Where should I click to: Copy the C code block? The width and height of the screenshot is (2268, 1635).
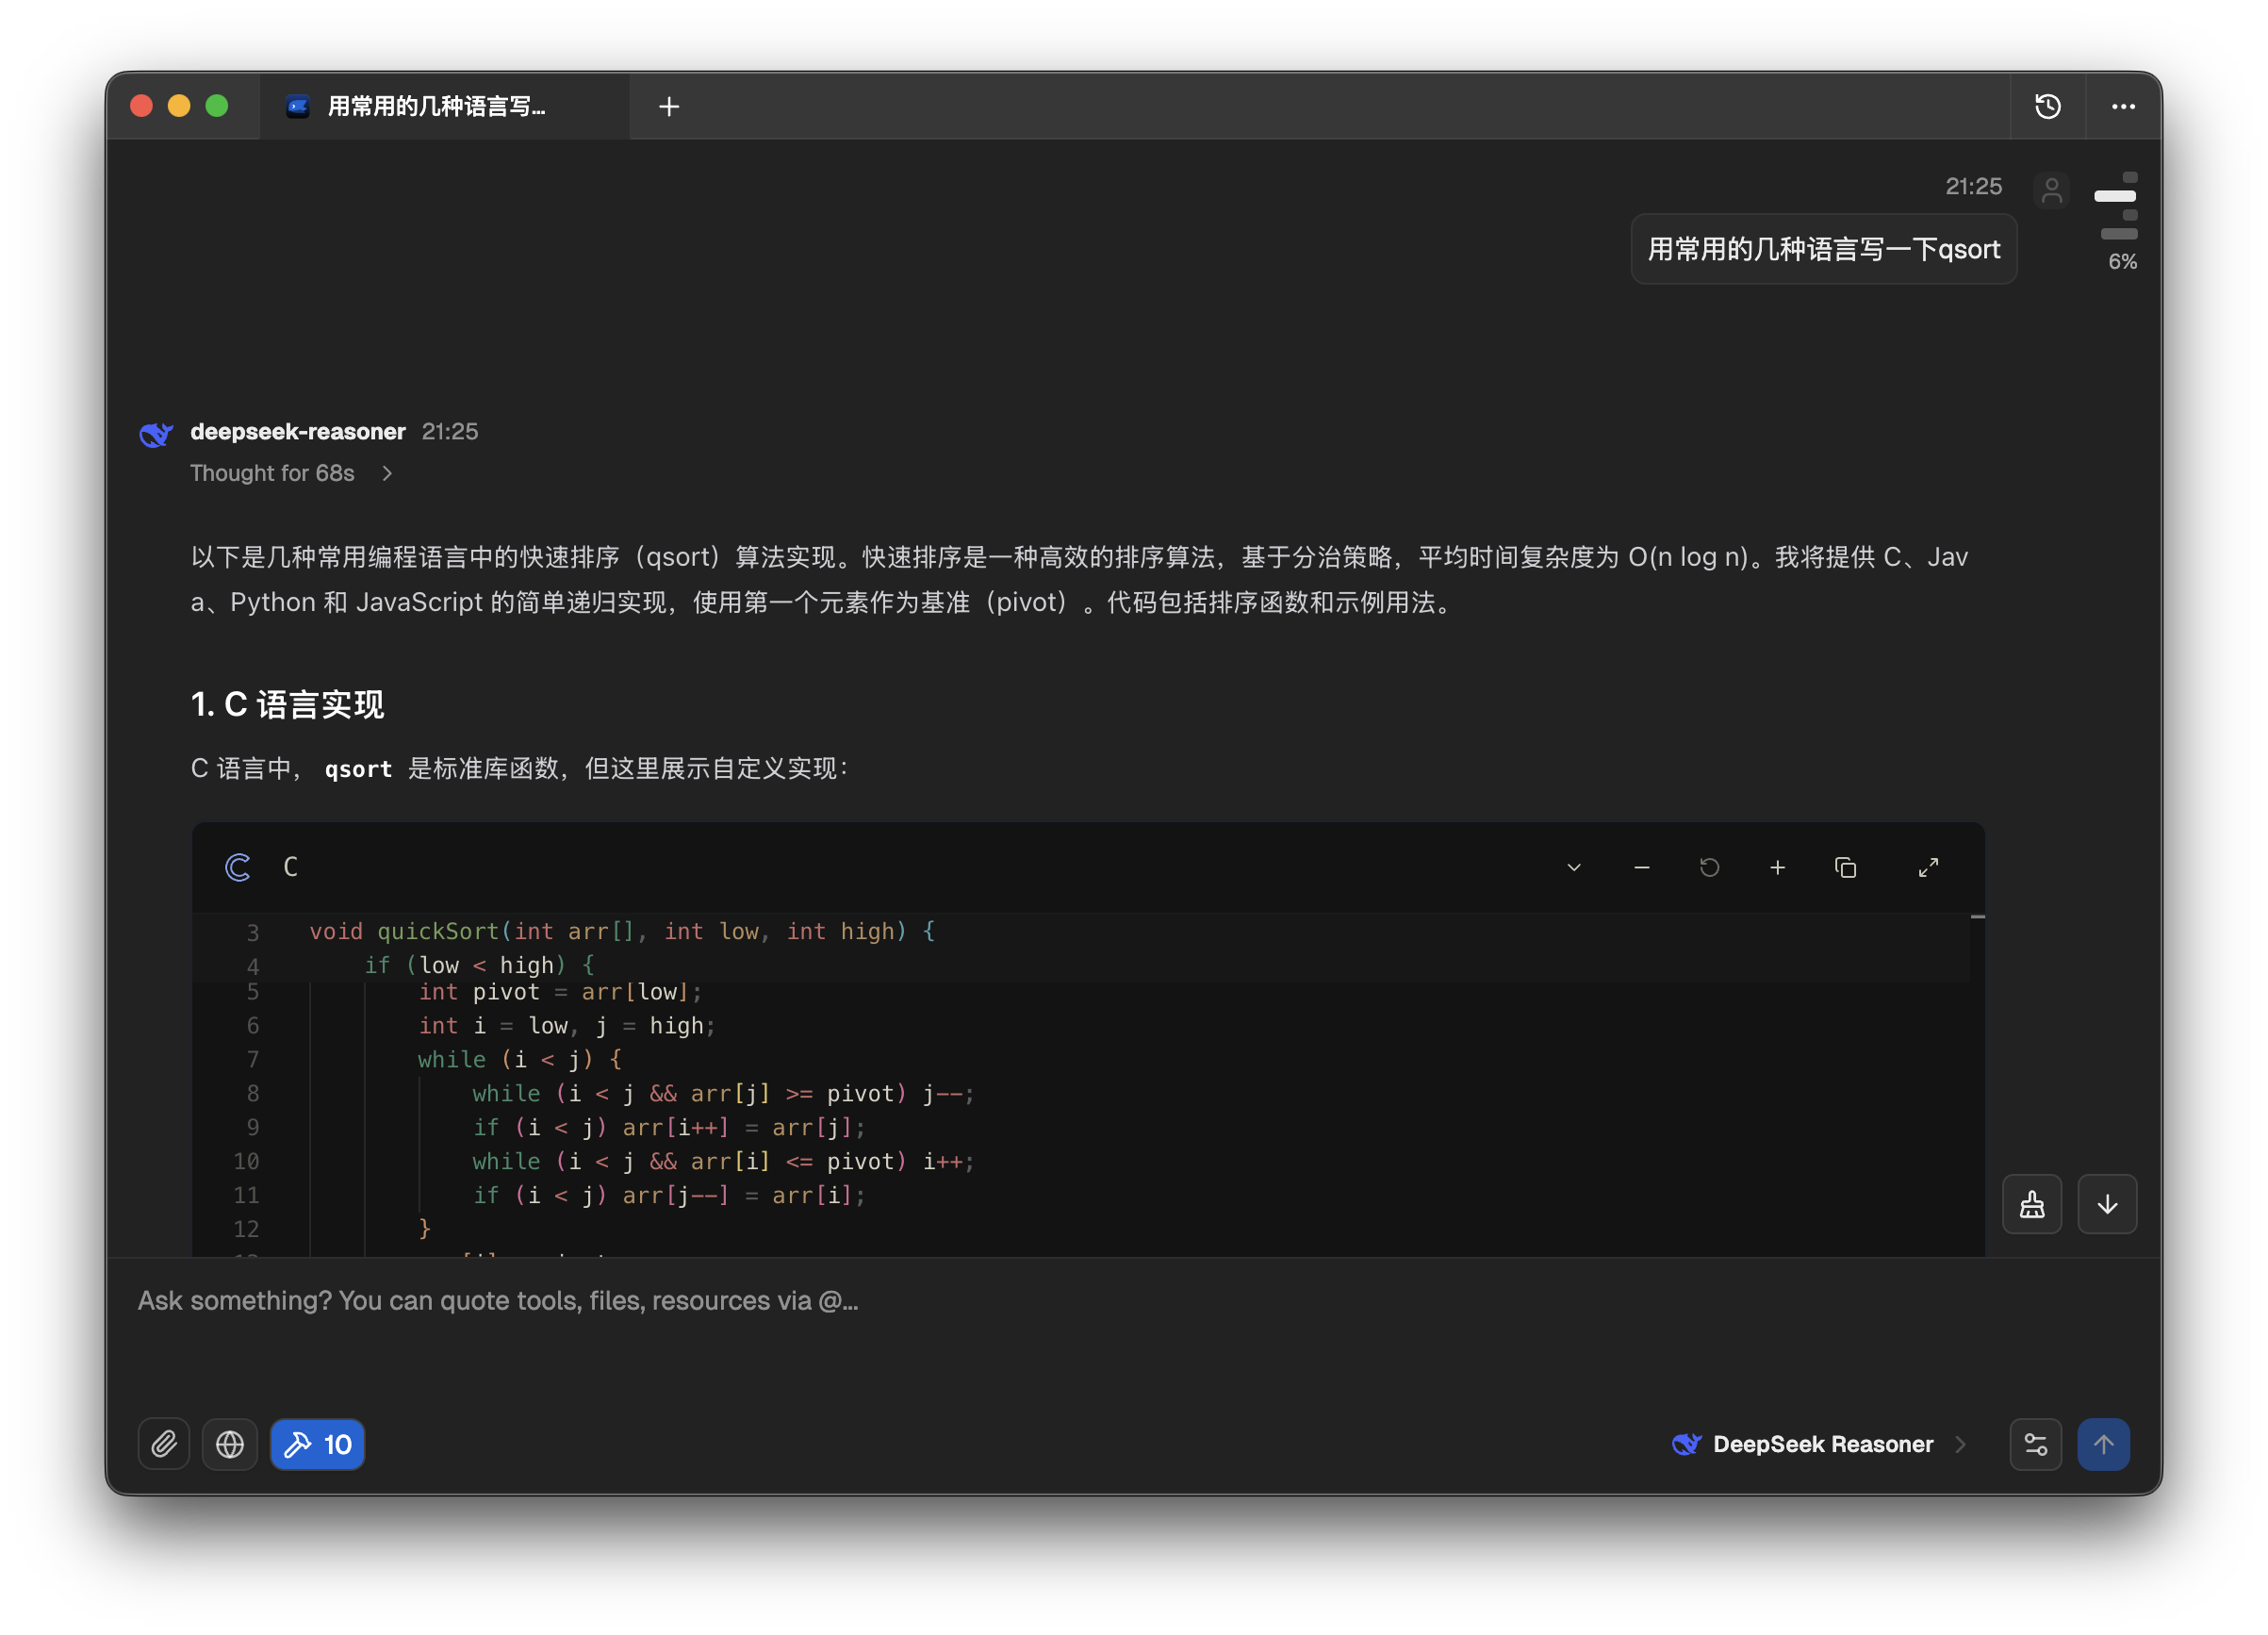[1845, 867]
